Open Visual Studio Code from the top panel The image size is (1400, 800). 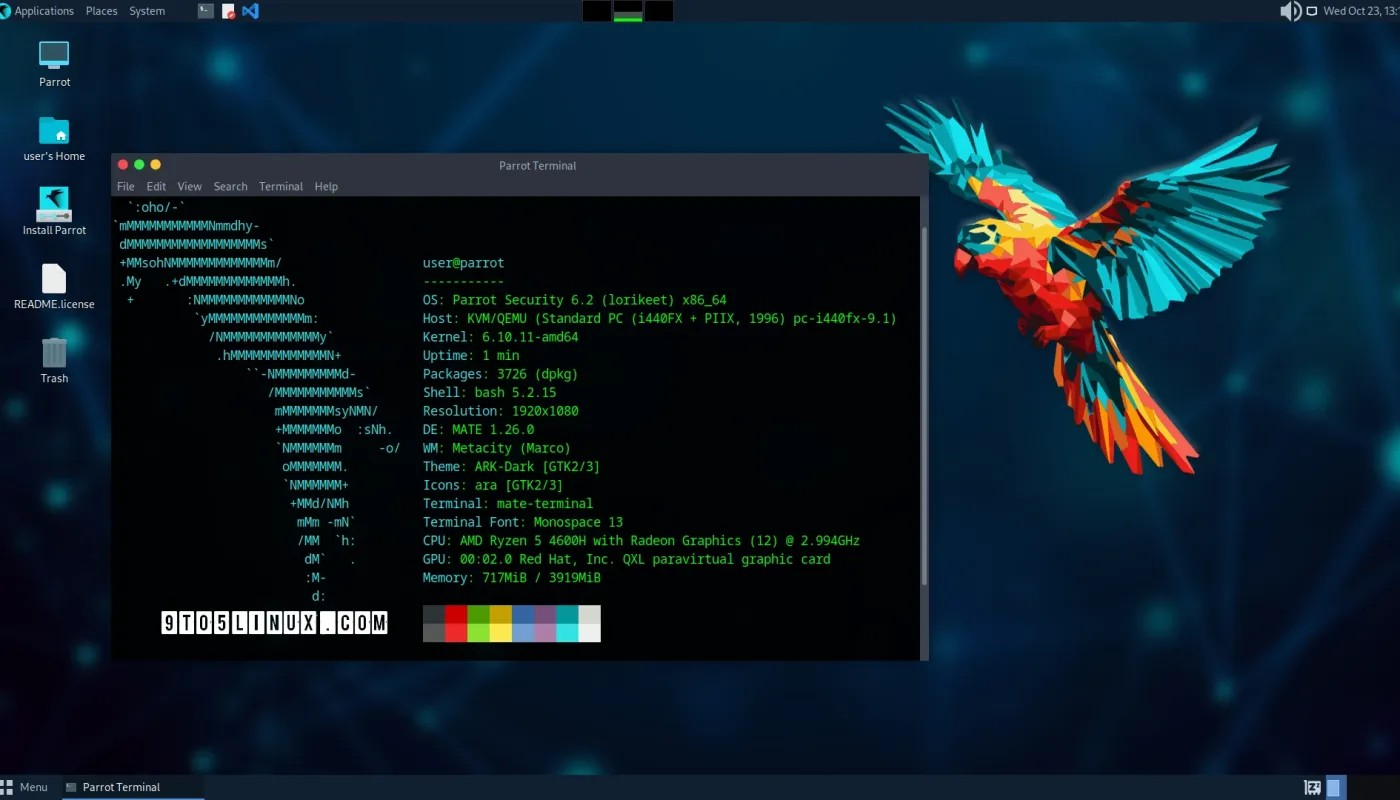[x=249, y=11]
